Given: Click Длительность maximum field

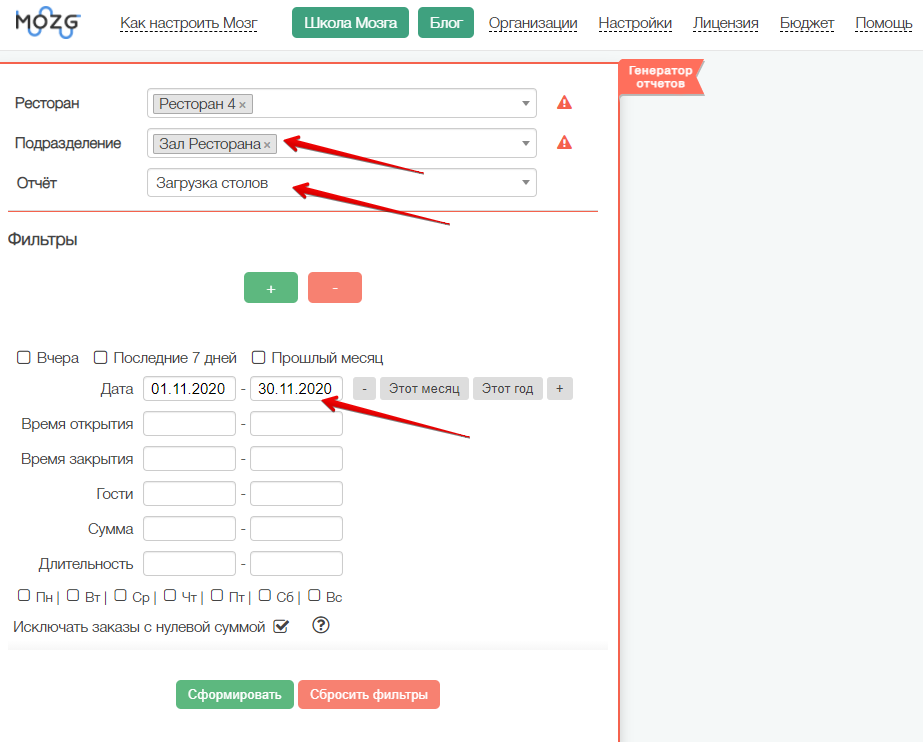Looking at the screenshot, I should 296,564.
